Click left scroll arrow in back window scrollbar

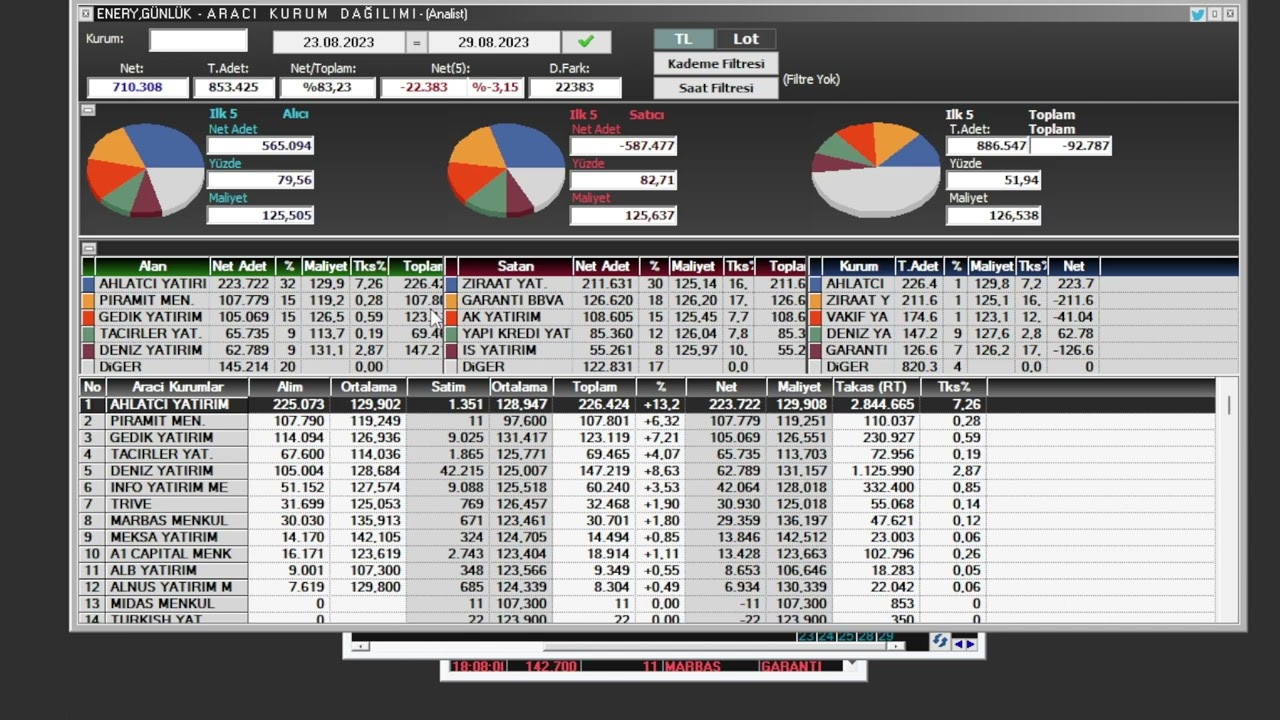359,646
